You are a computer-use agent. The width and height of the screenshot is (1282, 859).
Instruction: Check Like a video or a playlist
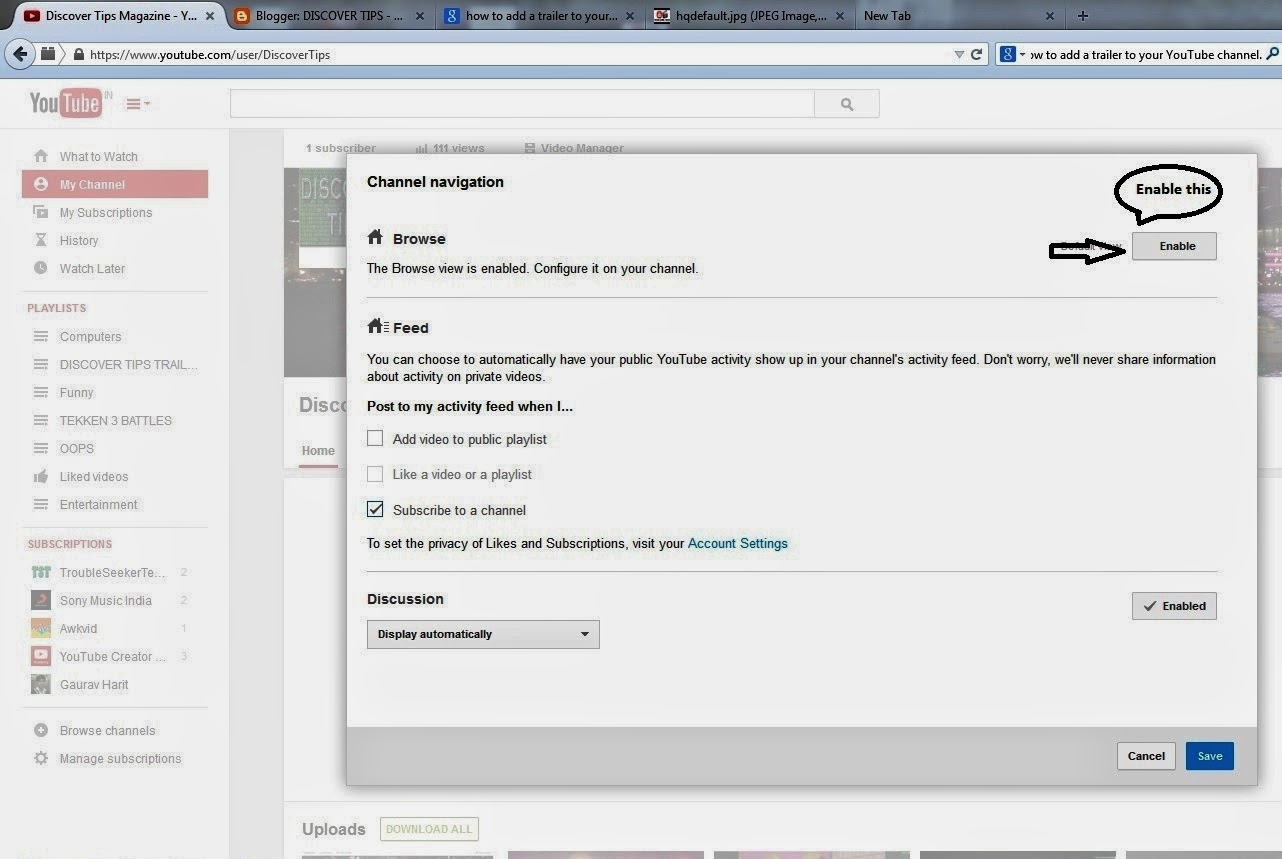pyautogui.click(x=375, y=474)
